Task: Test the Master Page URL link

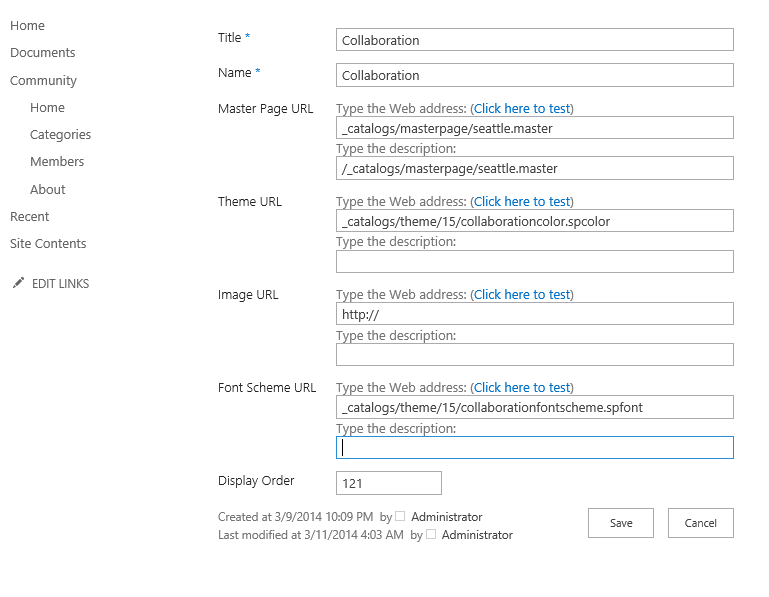Action: pos(522,108)
